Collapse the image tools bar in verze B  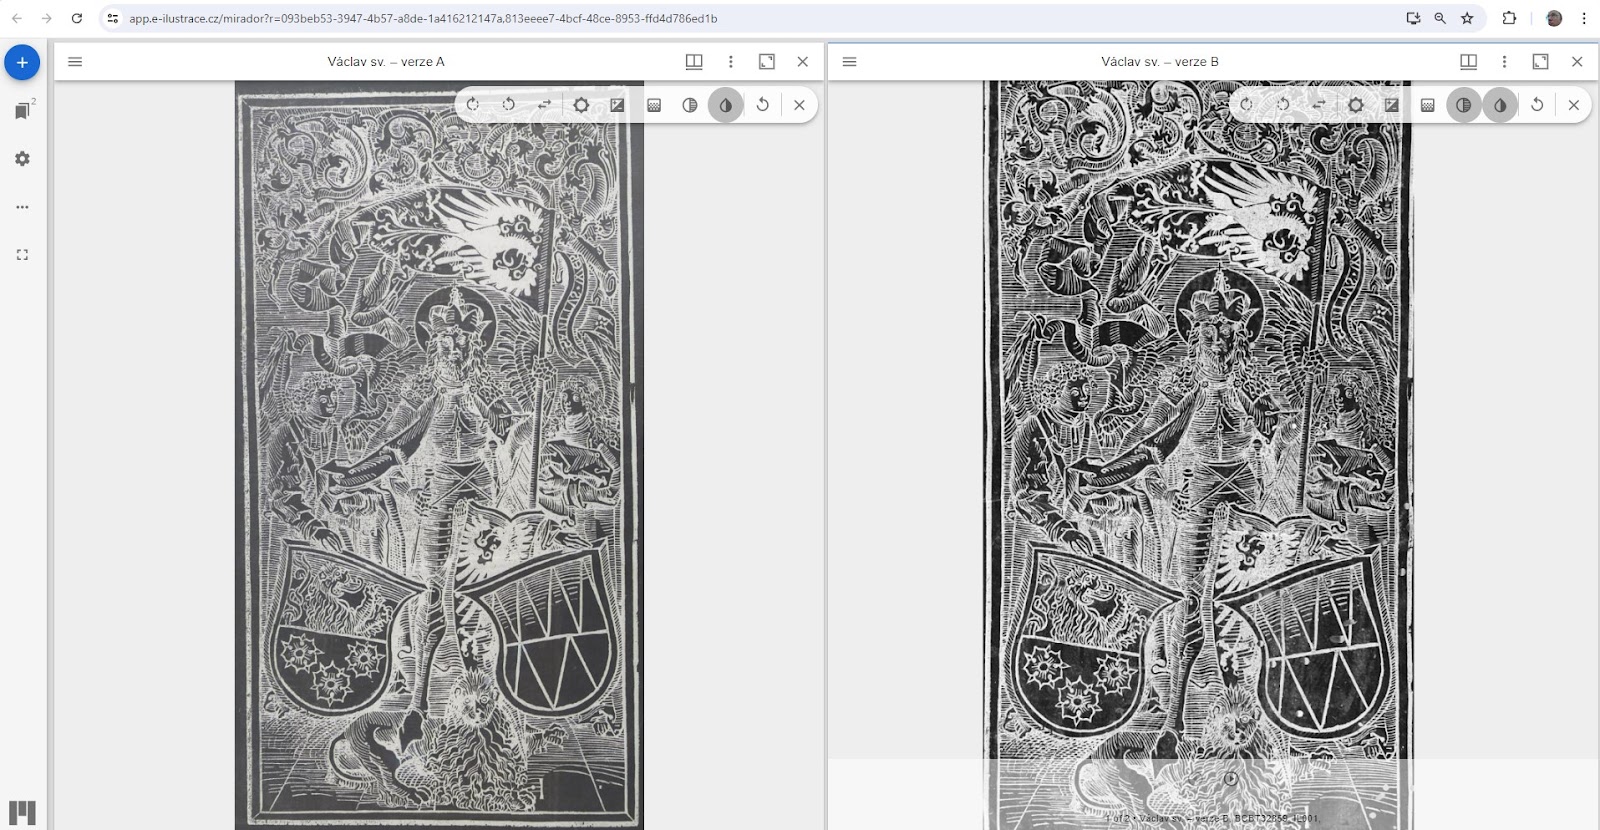[1573, 104]
